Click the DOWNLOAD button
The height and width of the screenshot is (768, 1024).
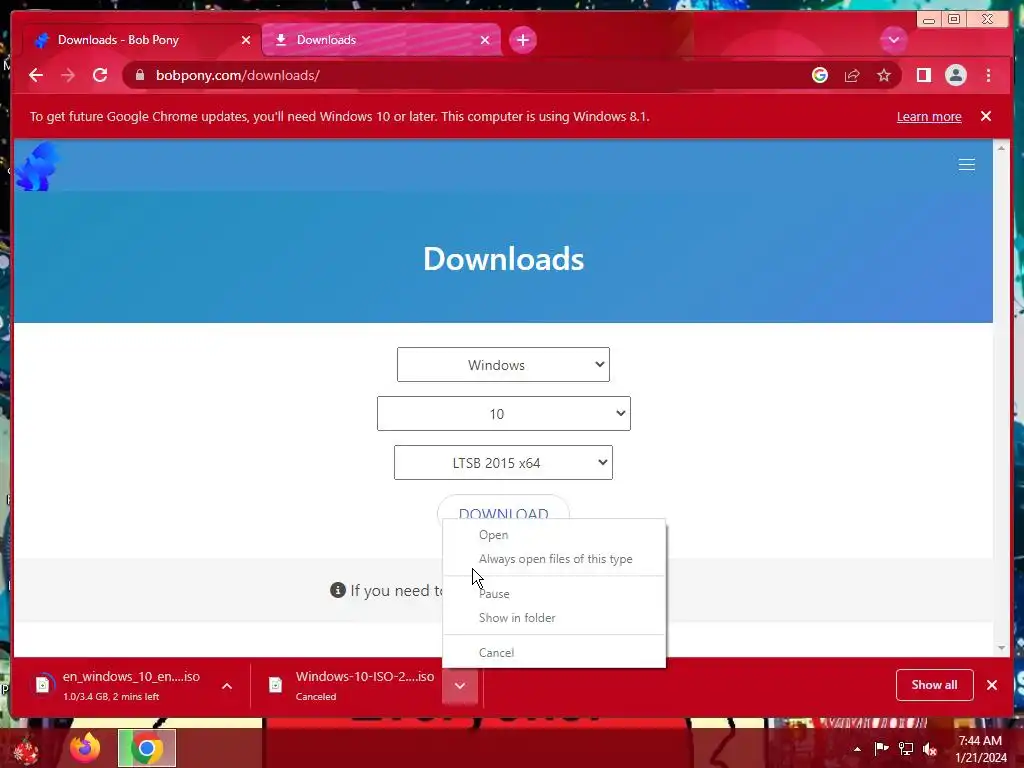click(x=503, y=508)
